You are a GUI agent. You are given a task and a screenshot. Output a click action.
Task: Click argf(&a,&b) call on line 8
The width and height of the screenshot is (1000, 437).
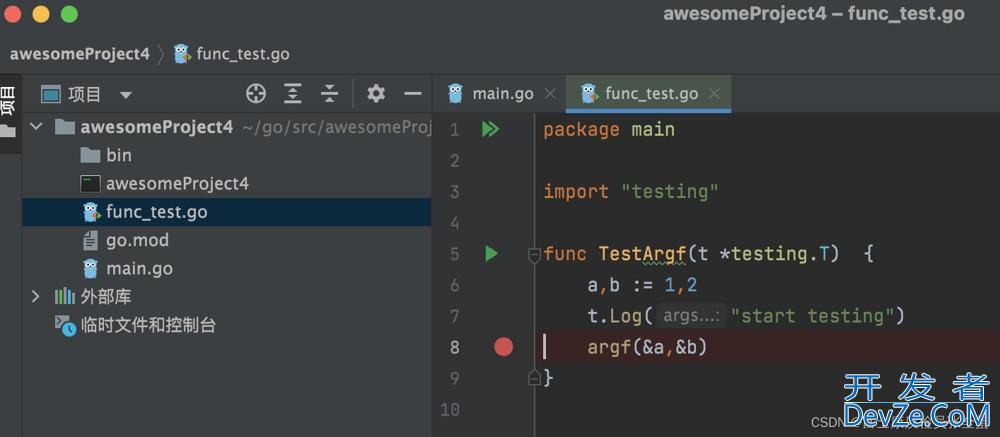(647, 347)
